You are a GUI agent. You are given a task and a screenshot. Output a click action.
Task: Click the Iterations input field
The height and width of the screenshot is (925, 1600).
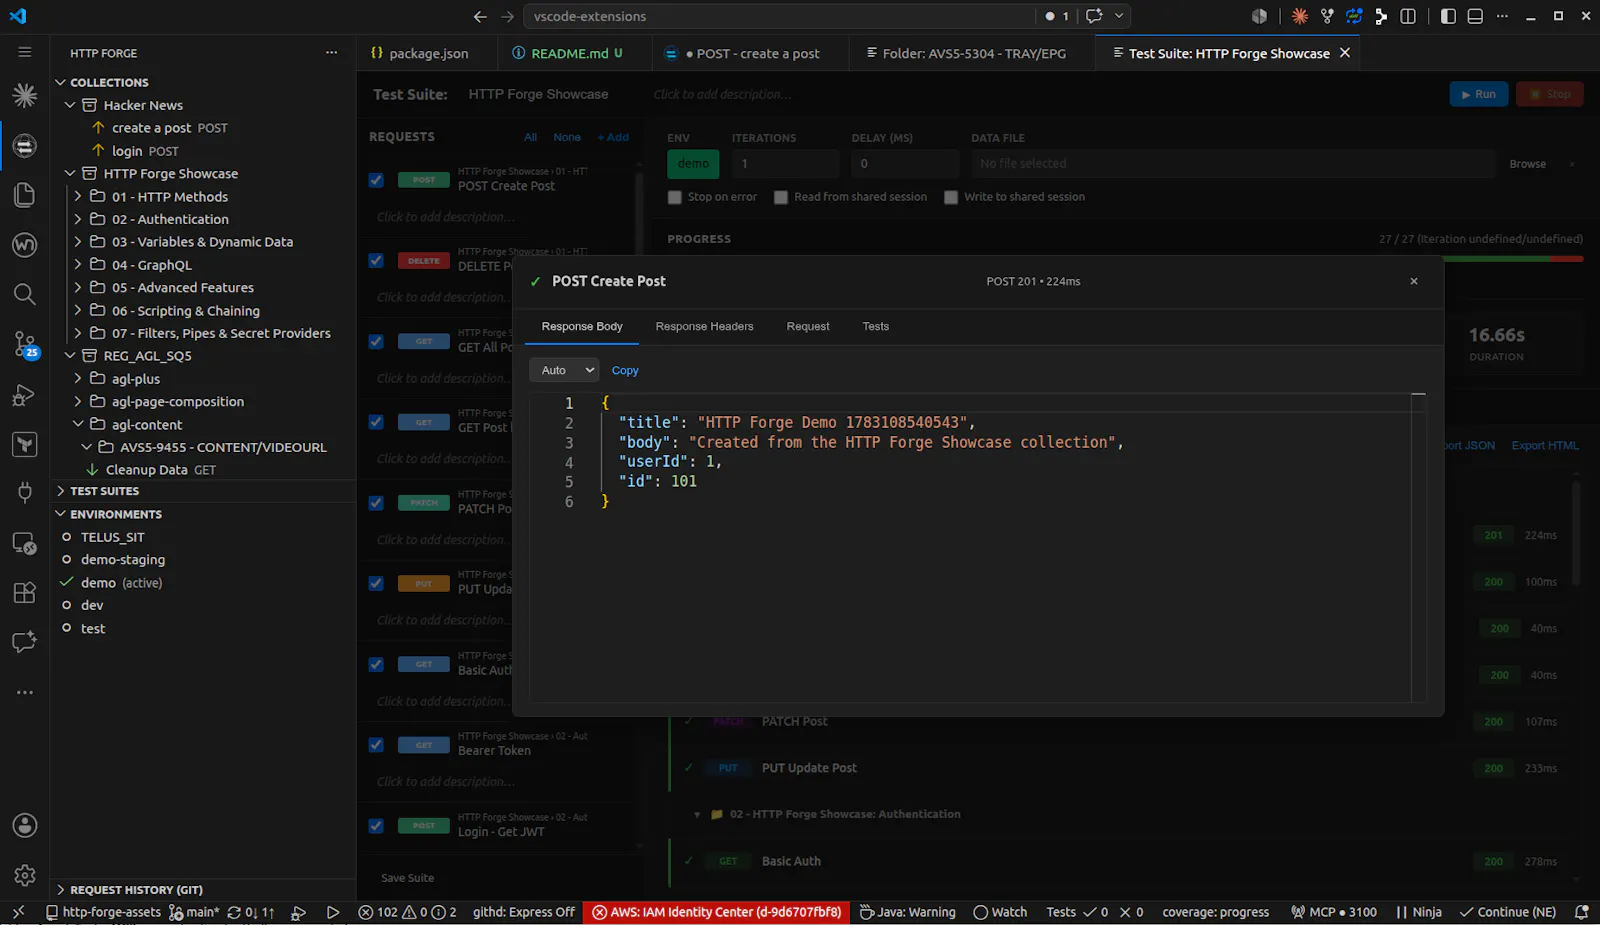[x=785, y=163]
